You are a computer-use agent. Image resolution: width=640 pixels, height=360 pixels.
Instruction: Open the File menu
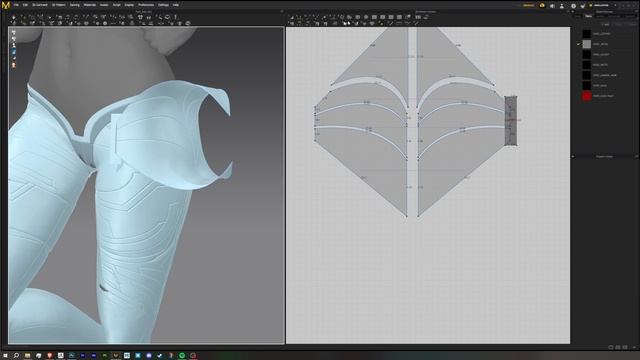16,5
